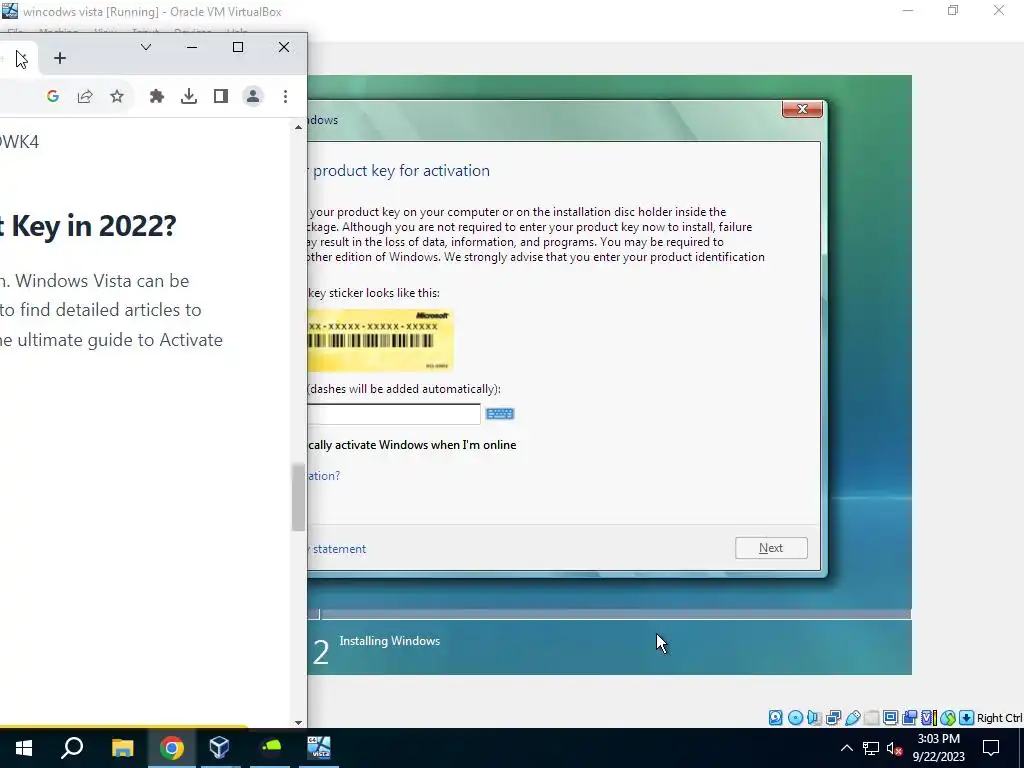Click VirtualBox shared folders status icon
This screenshot has height=768, width=1024.
(x=871, y=718)
